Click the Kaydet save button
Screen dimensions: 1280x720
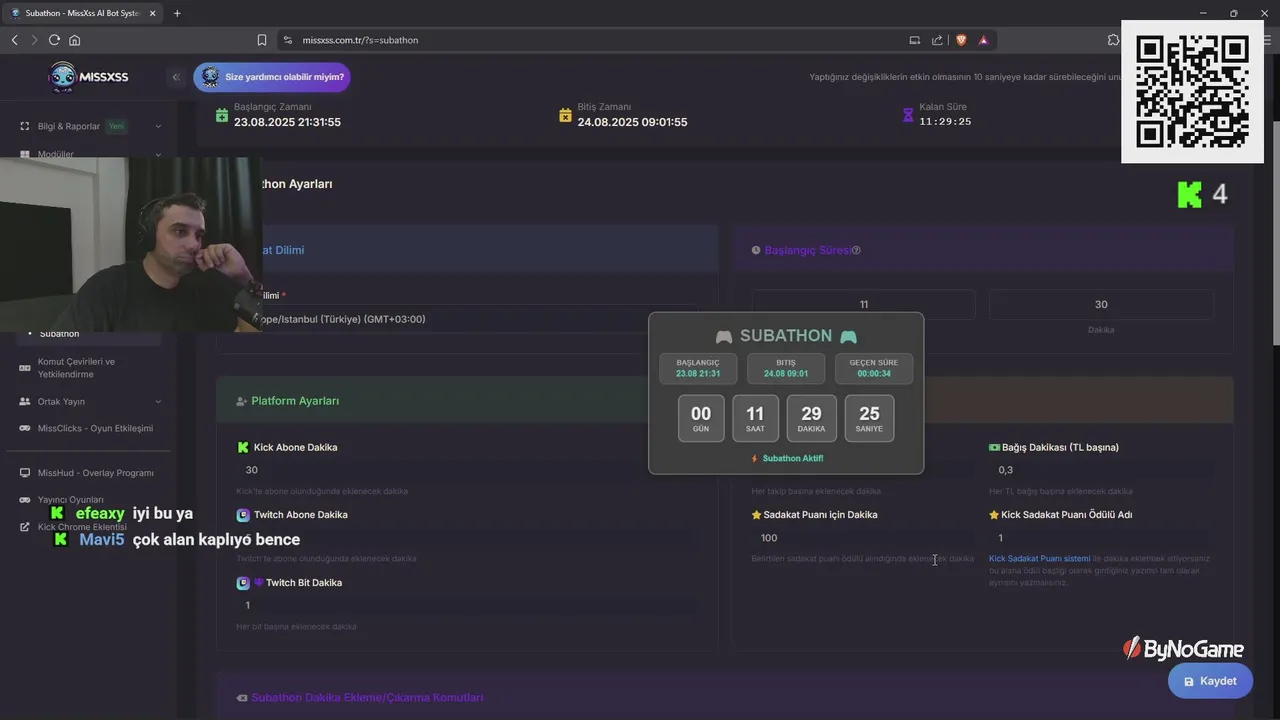[x=1210, y=681]
